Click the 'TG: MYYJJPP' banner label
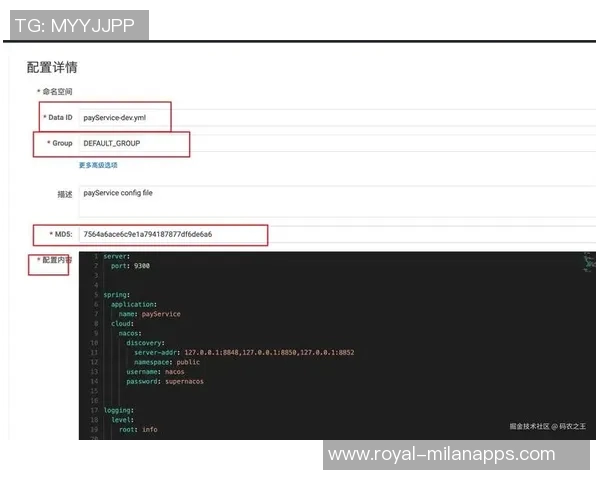The height and width of the screenshot is (480, 600). click(75, 25)
